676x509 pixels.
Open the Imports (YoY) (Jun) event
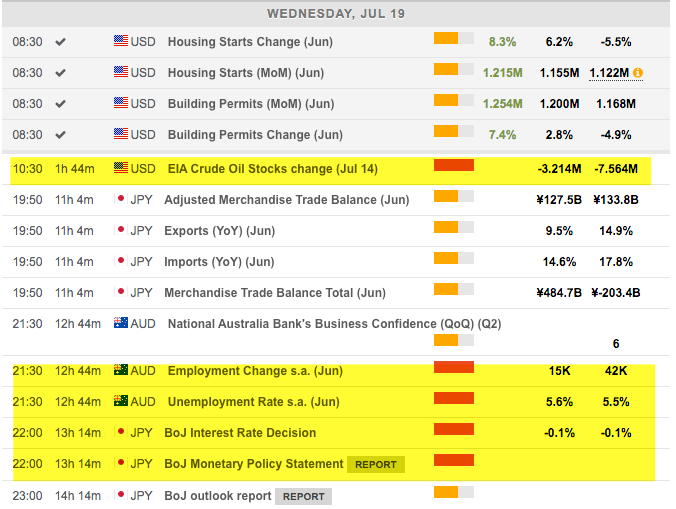219,262
